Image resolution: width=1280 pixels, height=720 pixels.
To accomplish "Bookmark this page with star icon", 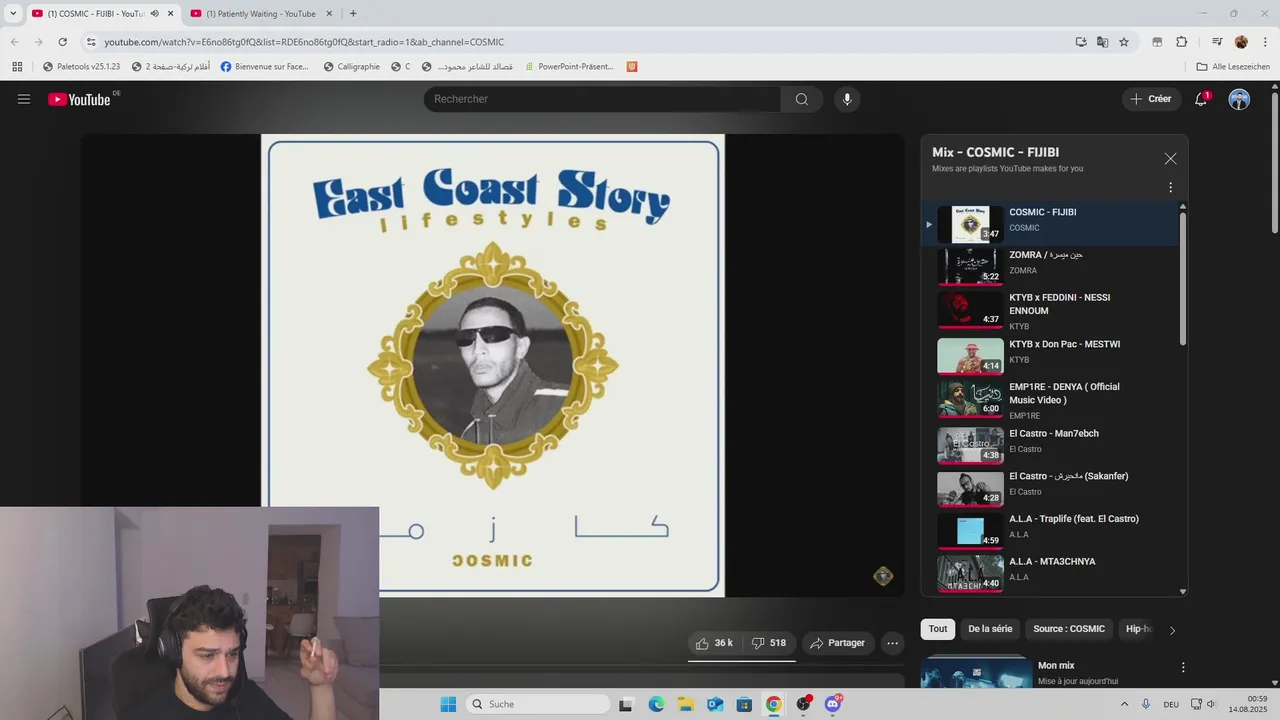I will tap(1124, 42).
